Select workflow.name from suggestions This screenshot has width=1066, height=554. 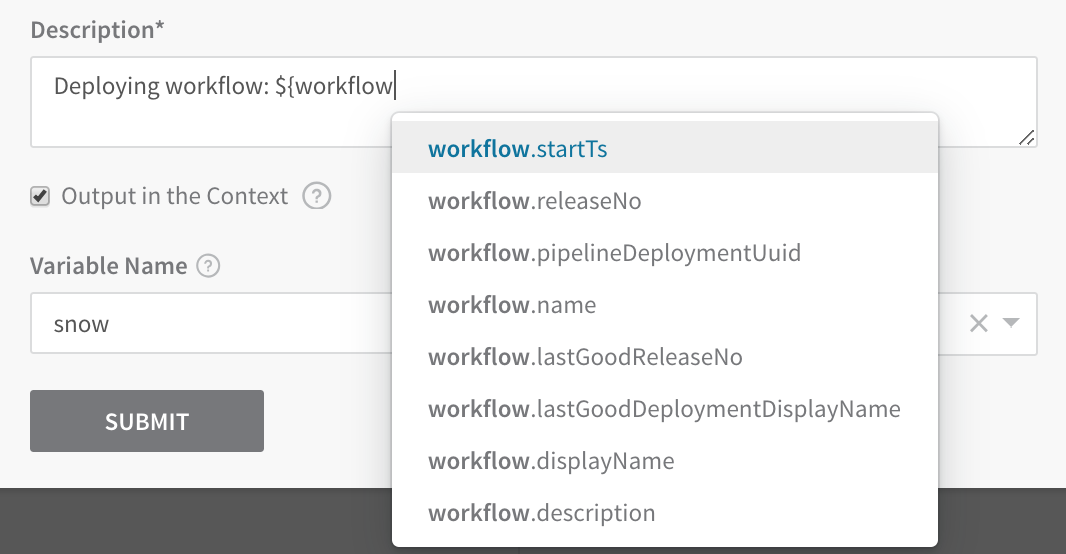pos(665,305)
